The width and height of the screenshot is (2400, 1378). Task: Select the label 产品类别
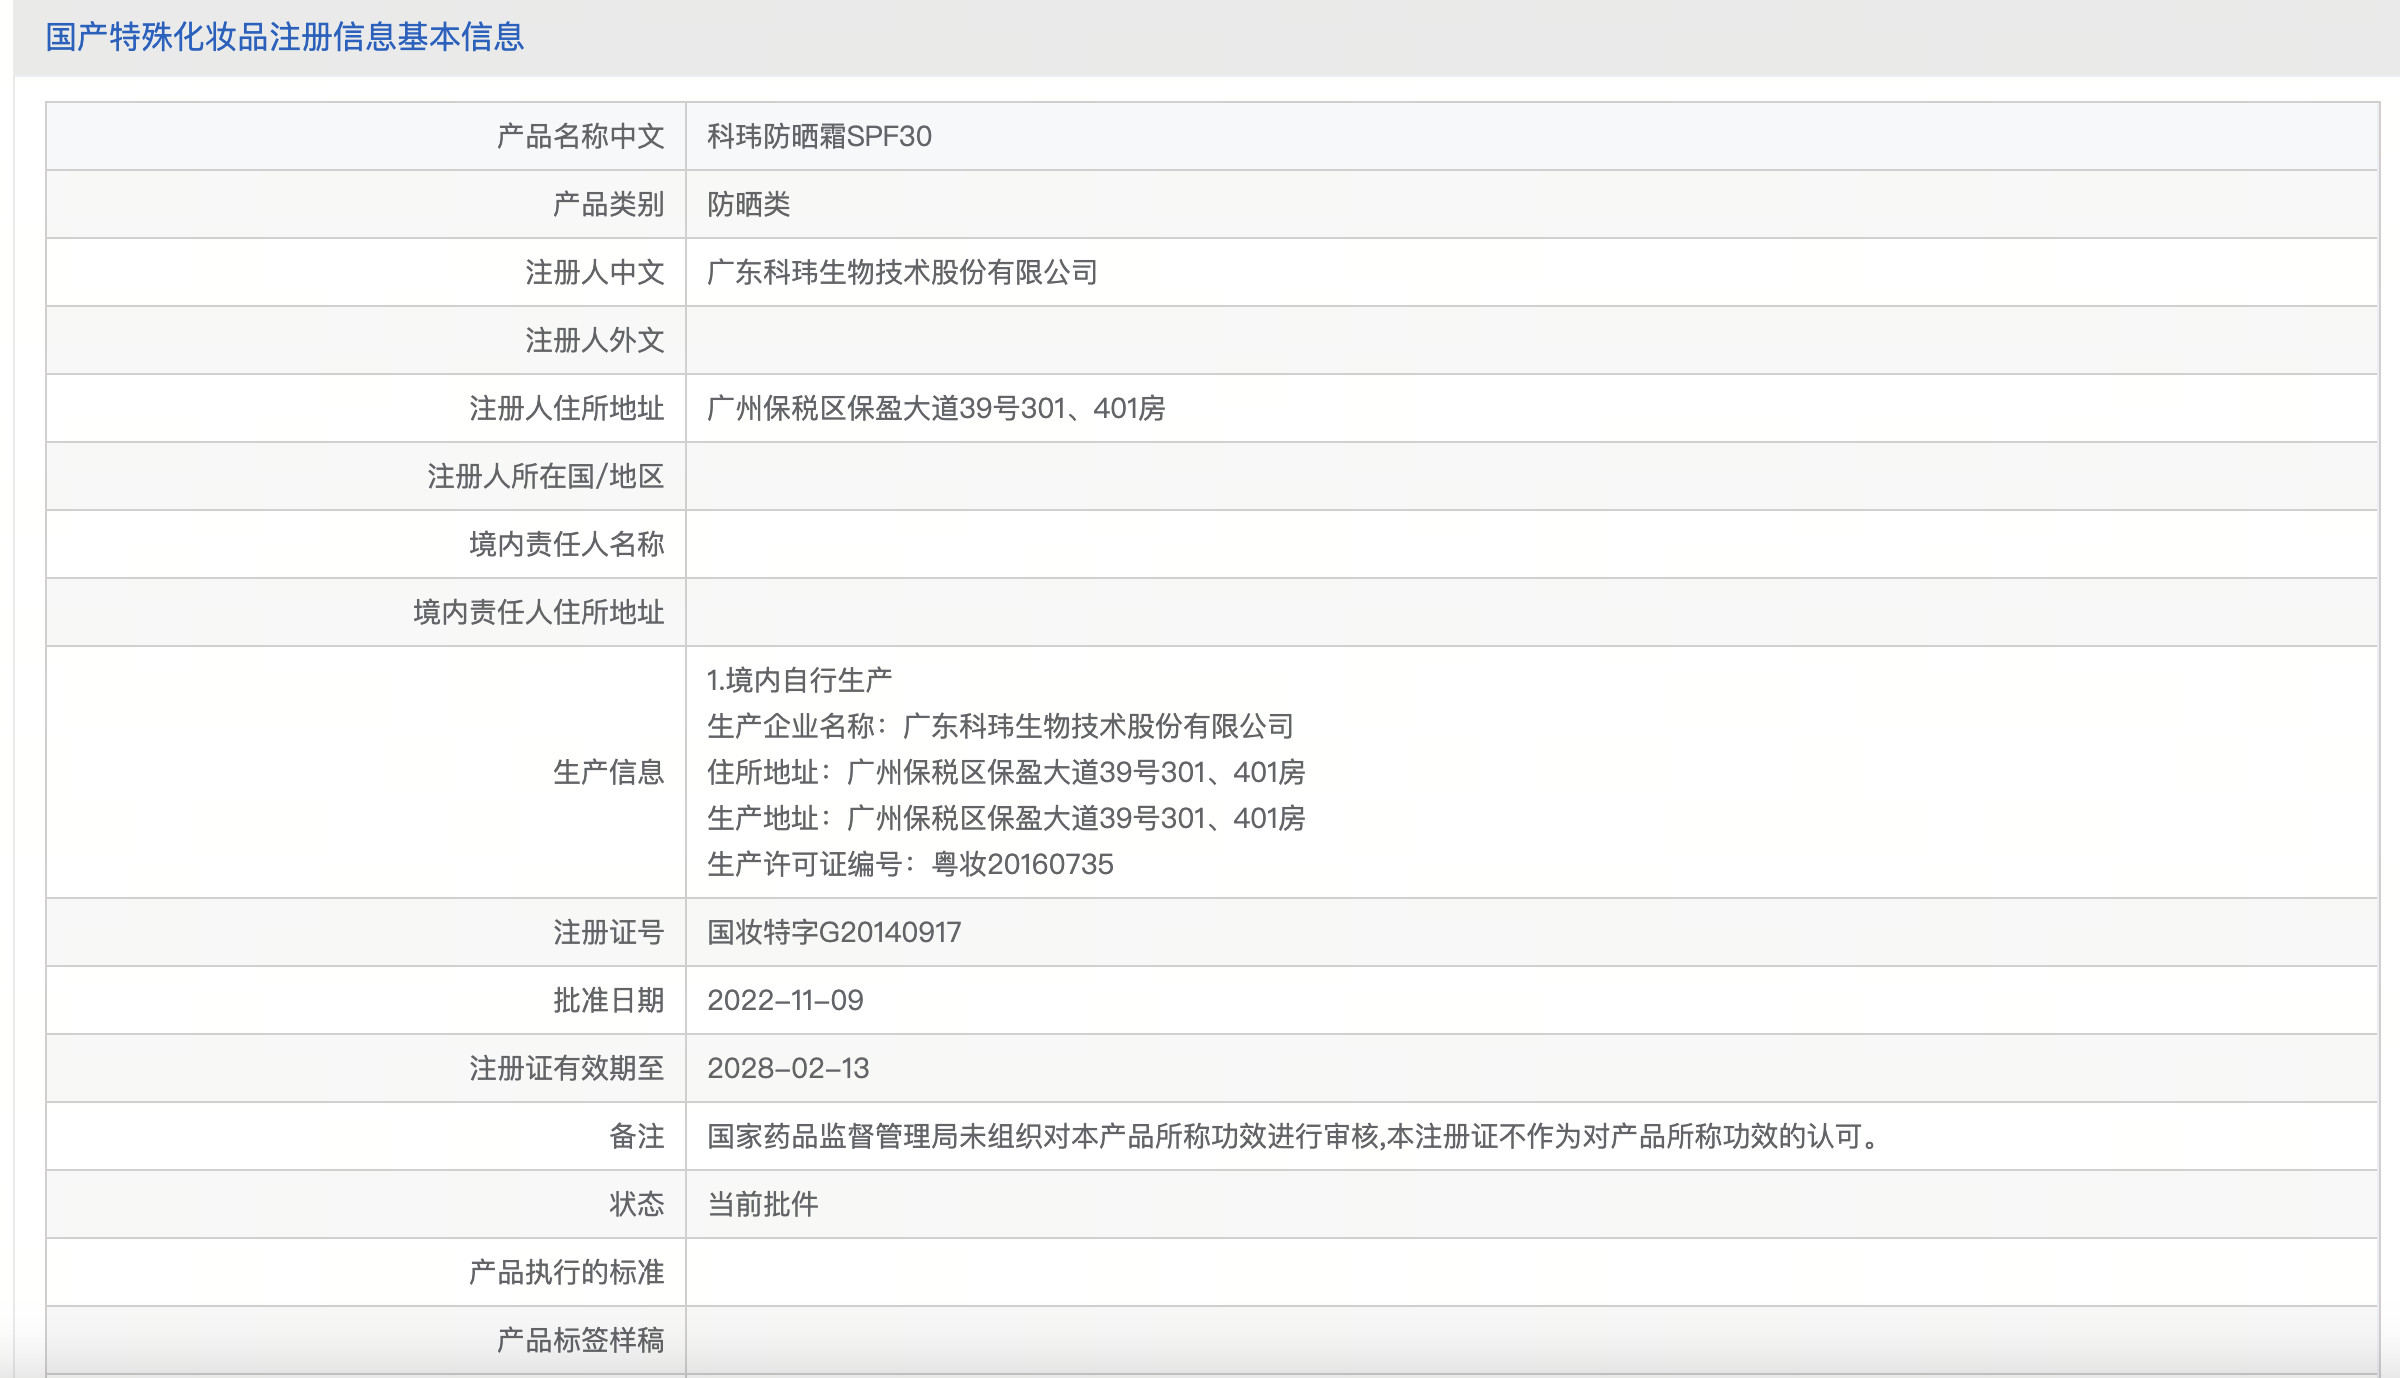coord(609,204)
